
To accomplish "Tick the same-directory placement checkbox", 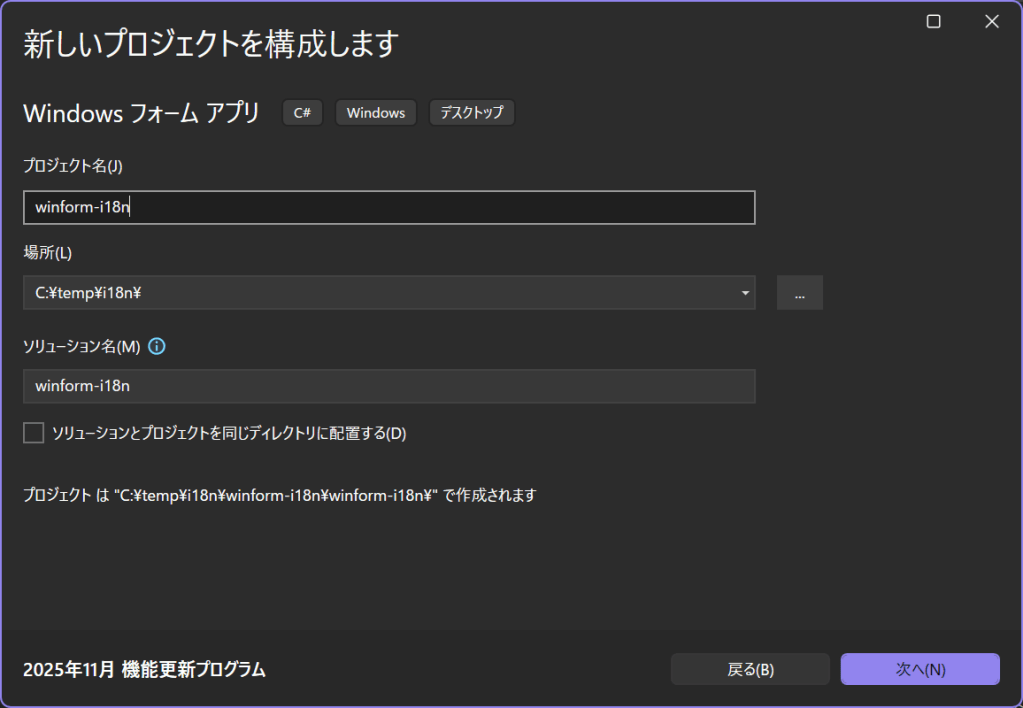I will click(34, 433).
